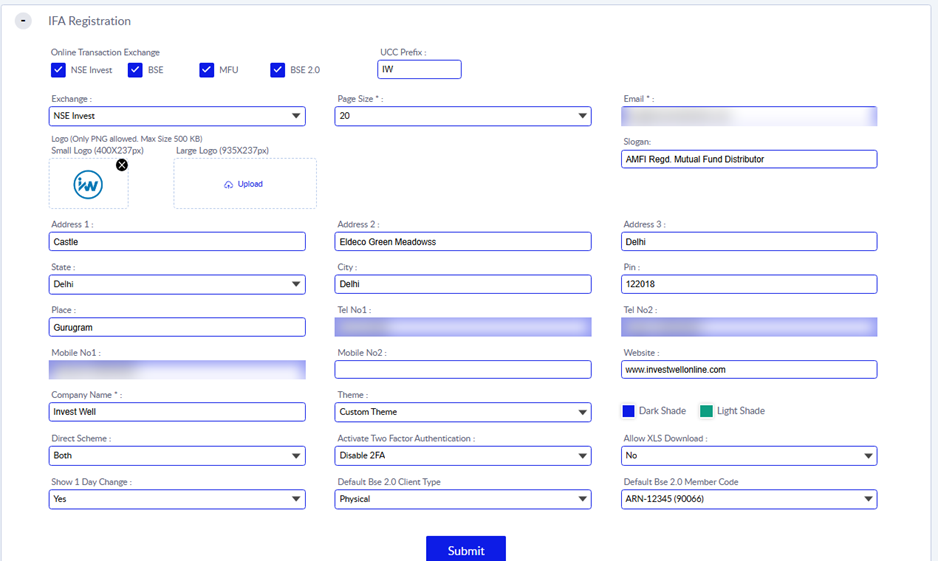The image size is (938, 561).
Task: Disable the MFU checkbox
Action: (206, 70)
